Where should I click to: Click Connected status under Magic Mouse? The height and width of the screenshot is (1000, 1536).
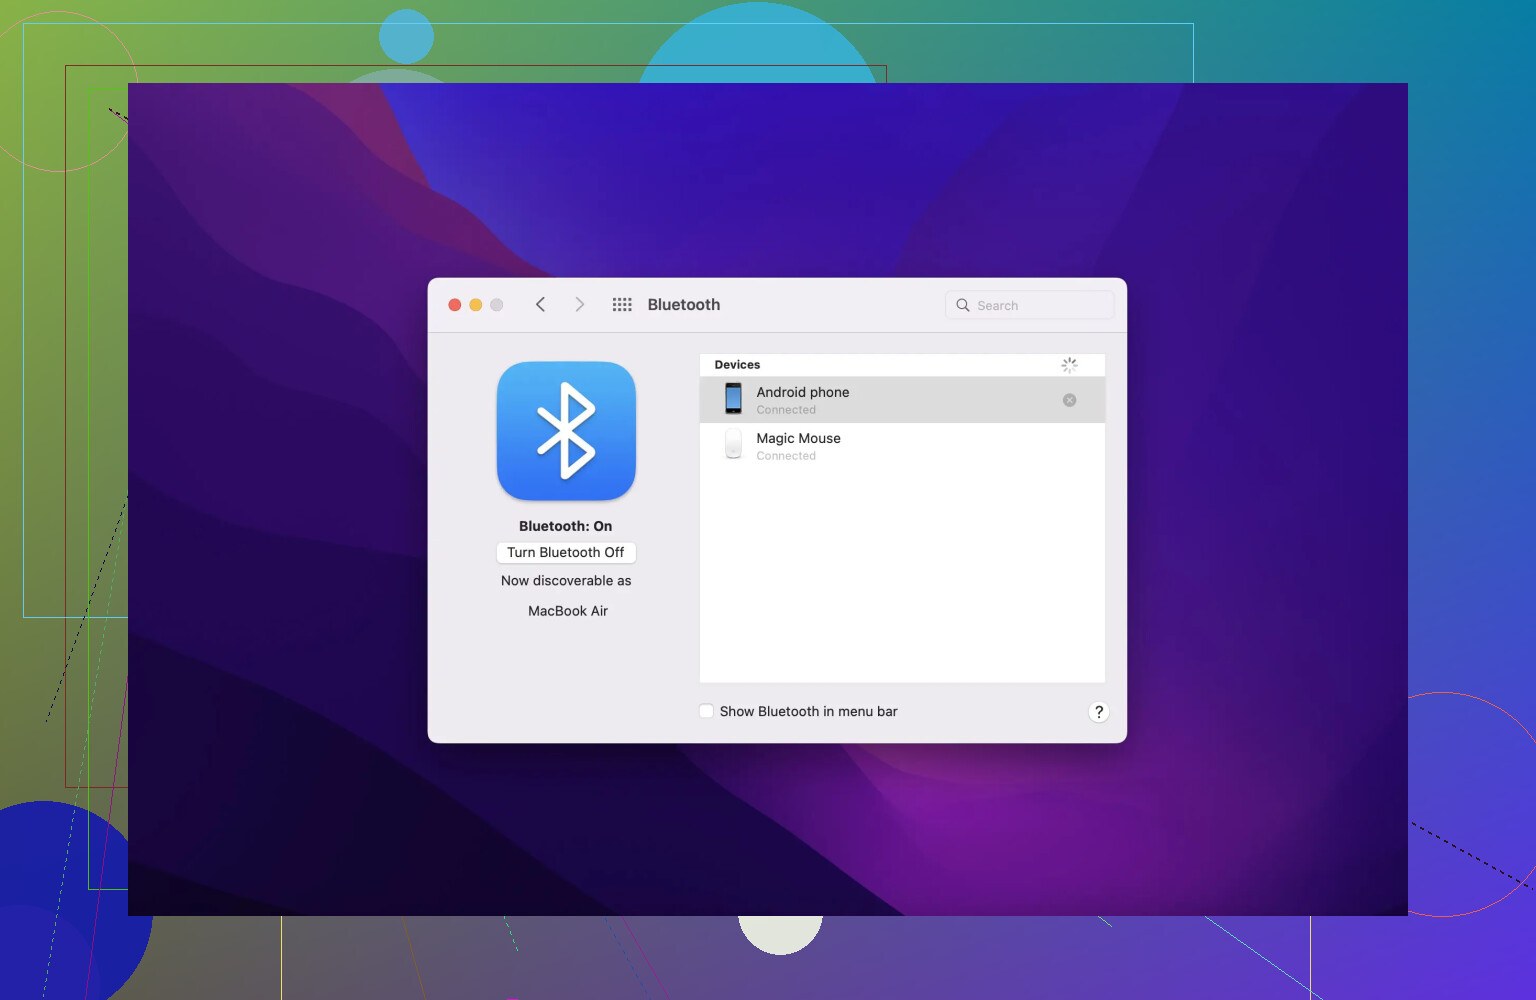click(786, 456)
